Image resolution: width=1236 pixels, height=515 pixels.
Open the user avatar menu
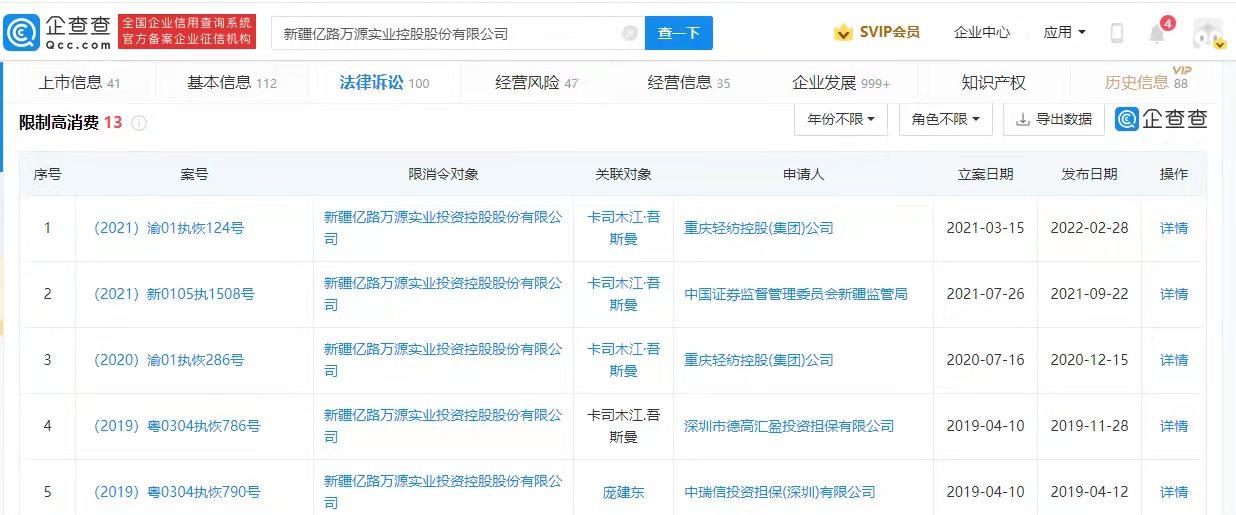1208,33
